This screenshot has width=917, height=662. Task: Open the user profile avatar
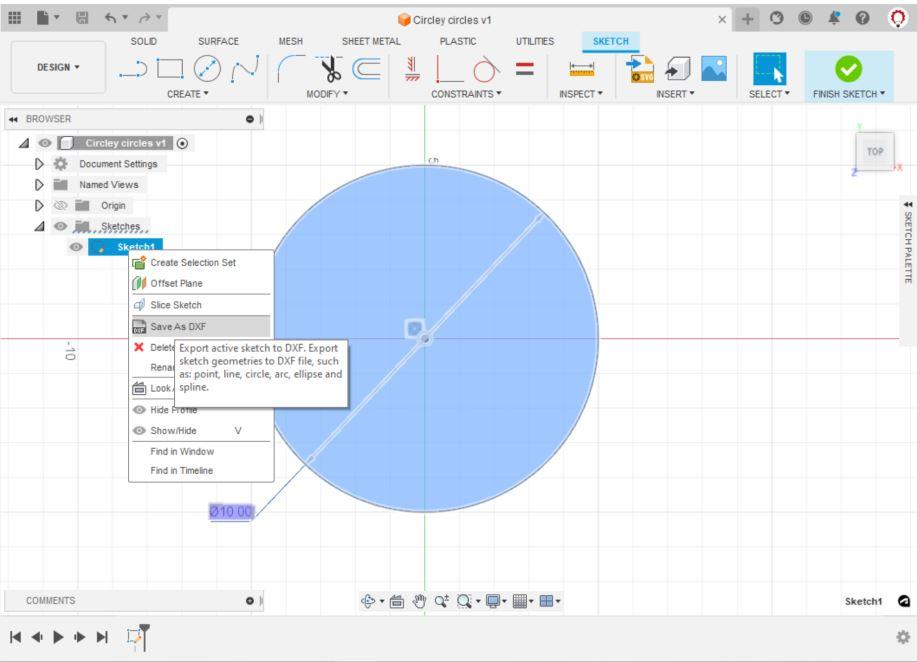tap(897, 18)
